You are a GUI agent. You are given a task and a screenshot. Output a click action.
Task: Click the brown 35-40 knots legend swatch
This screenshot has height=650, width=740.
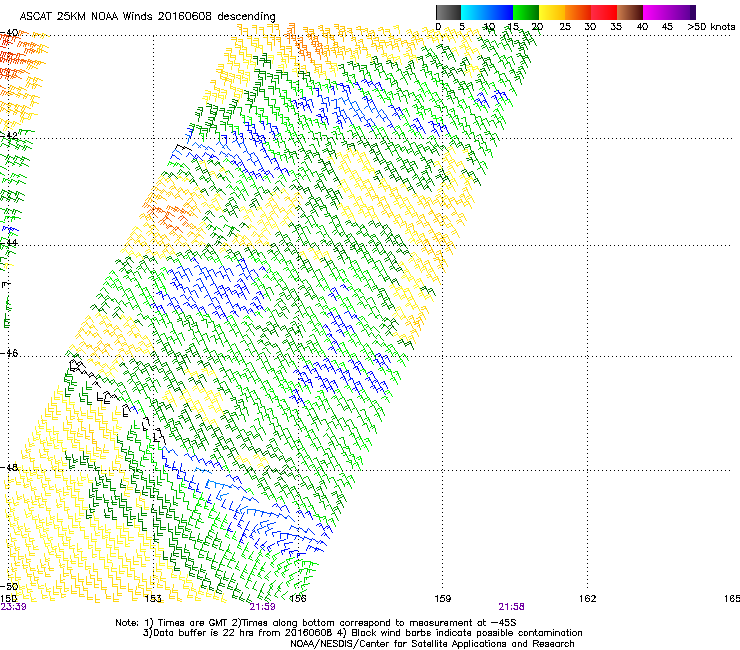pyautogui.click(x=630, y=12)
